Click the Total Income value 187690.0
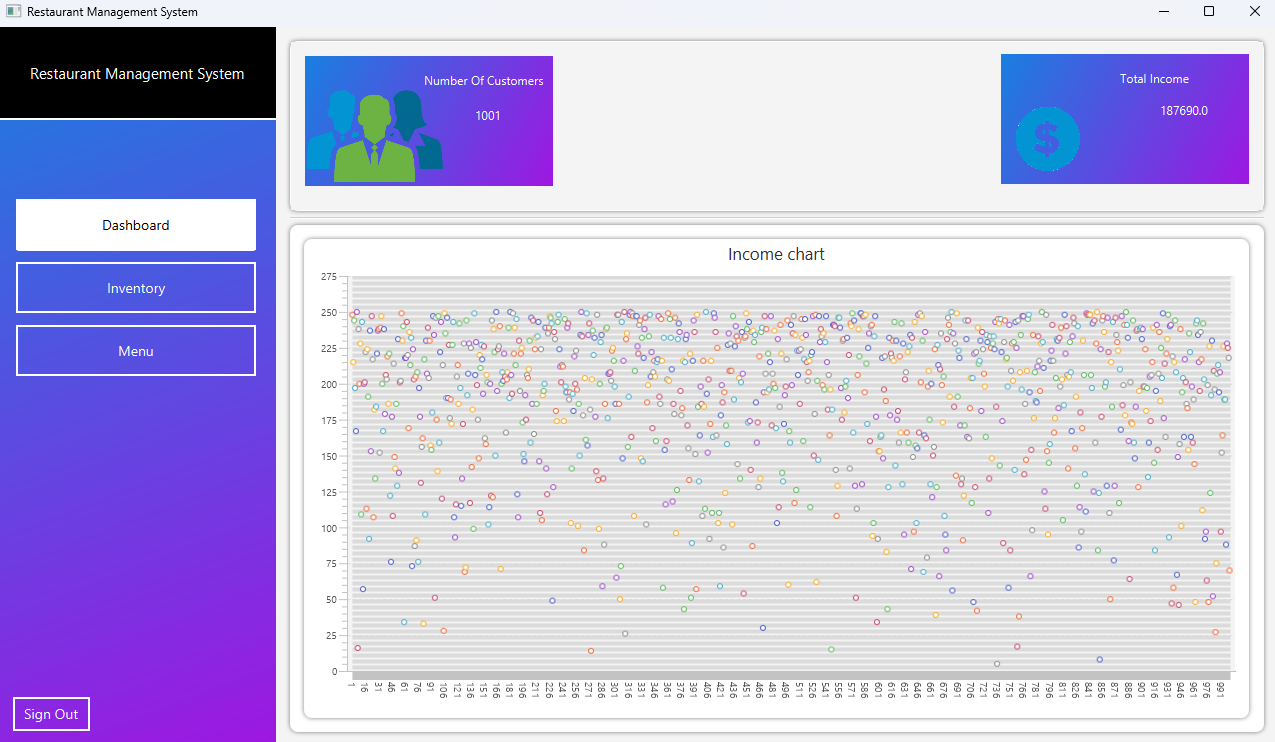This screenshot has width=1275, height=742. pyautogui.click(x=1184, y=110)
